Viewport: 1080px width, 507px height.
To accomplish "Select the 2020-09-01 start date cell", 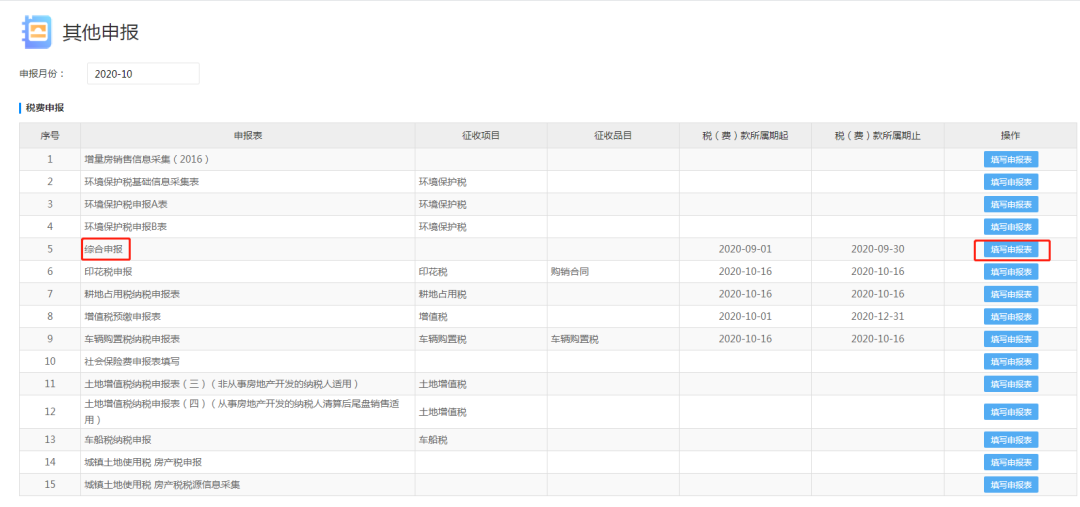I will pos(745,249).
